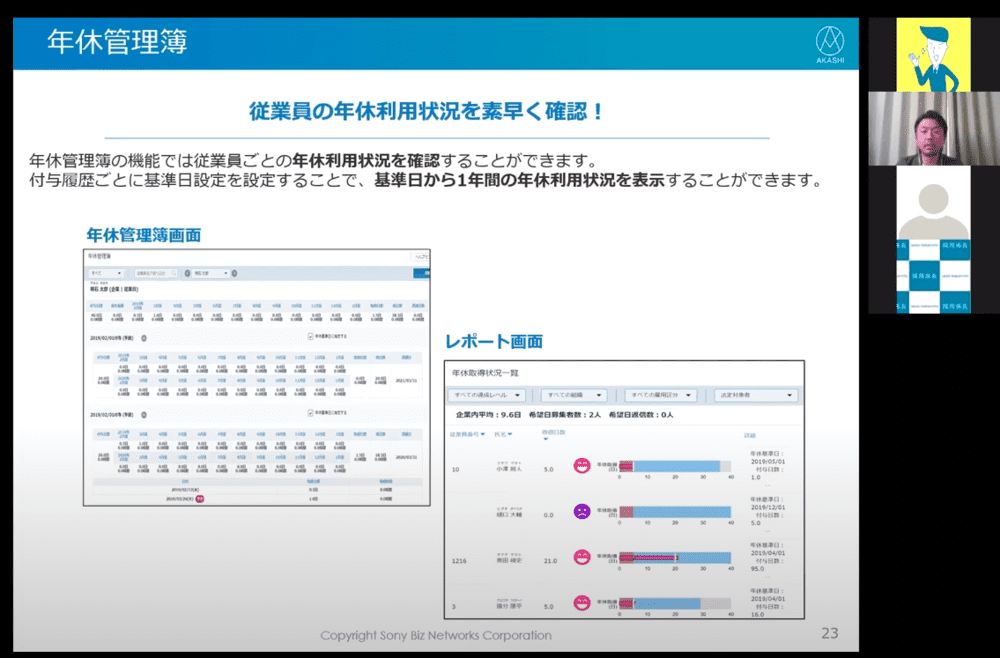Toggle the second 年休基準日 checkbox
This screenshot has height=658, width=1000.
pyautogui.click(x=311, y=412)
